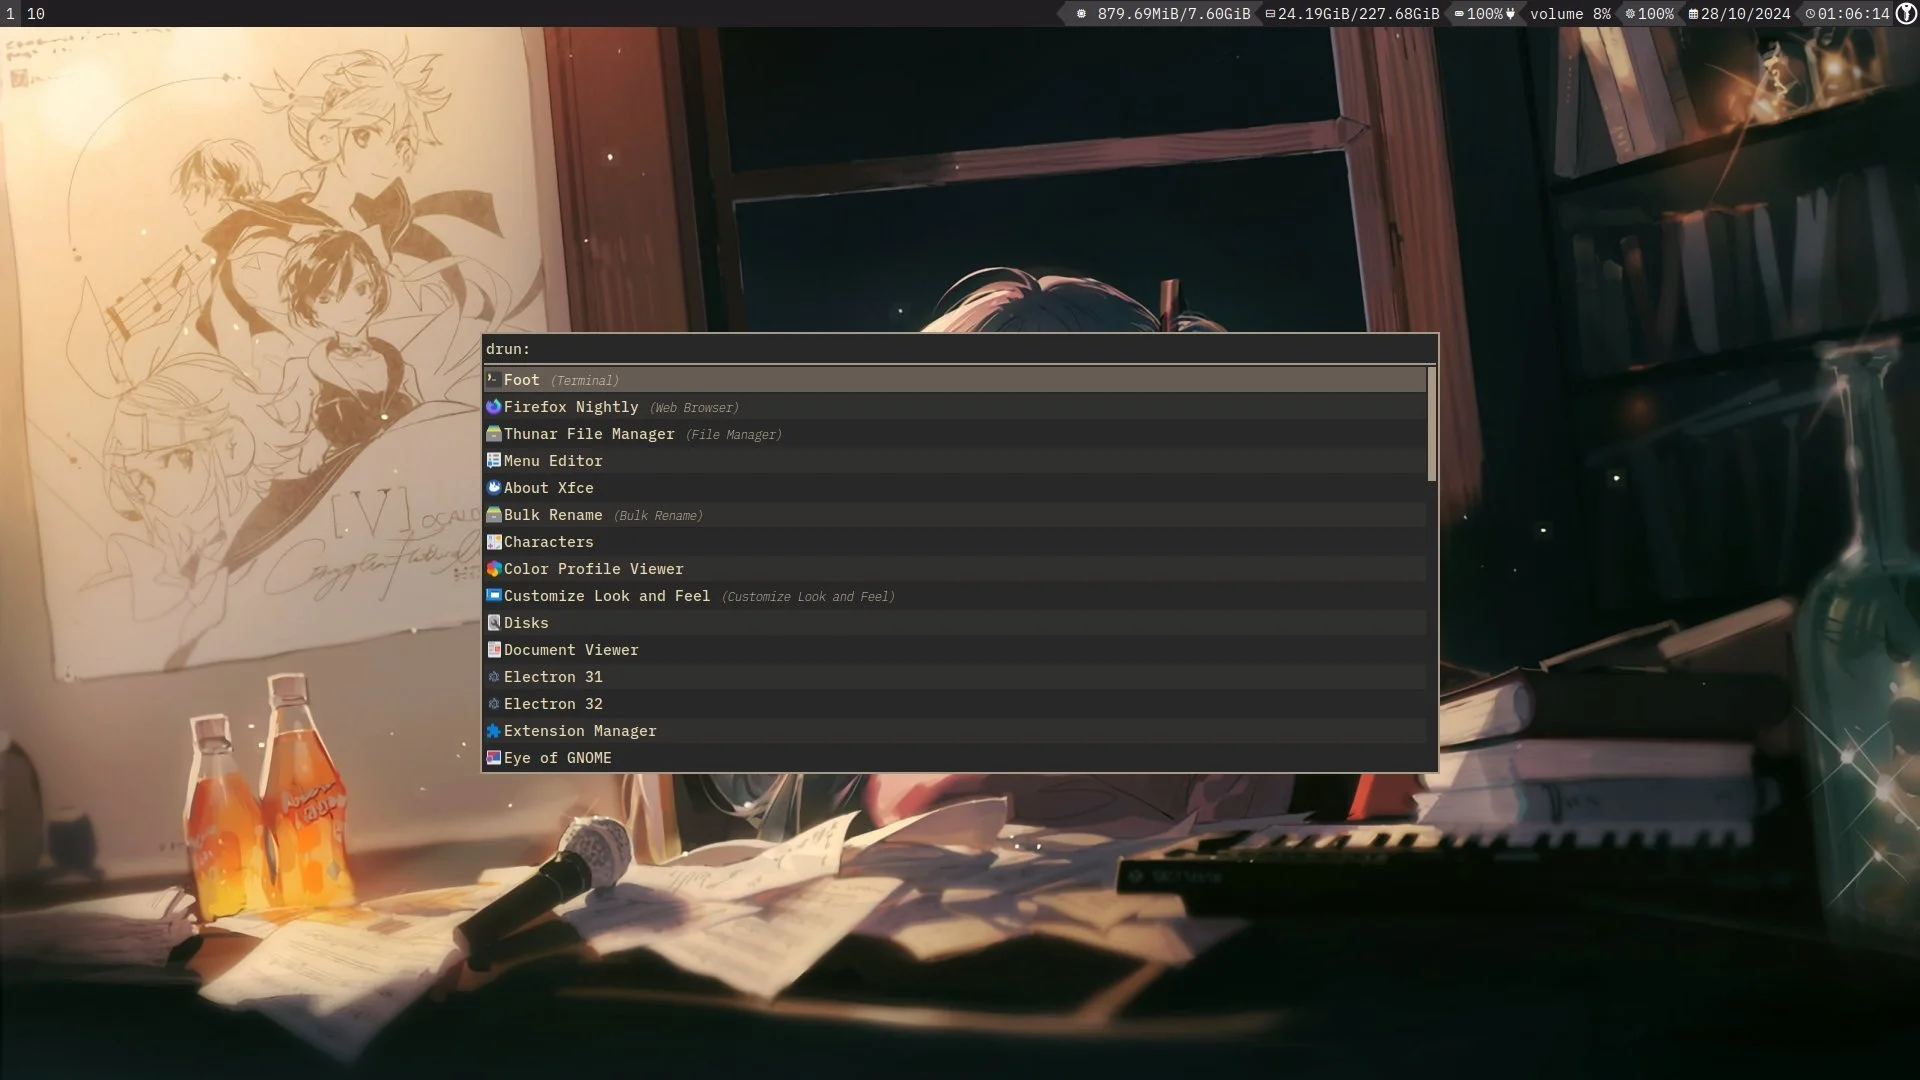Select the Electron 31 entry
This screenshot has width=1920, height=1080.
(955, 677)
